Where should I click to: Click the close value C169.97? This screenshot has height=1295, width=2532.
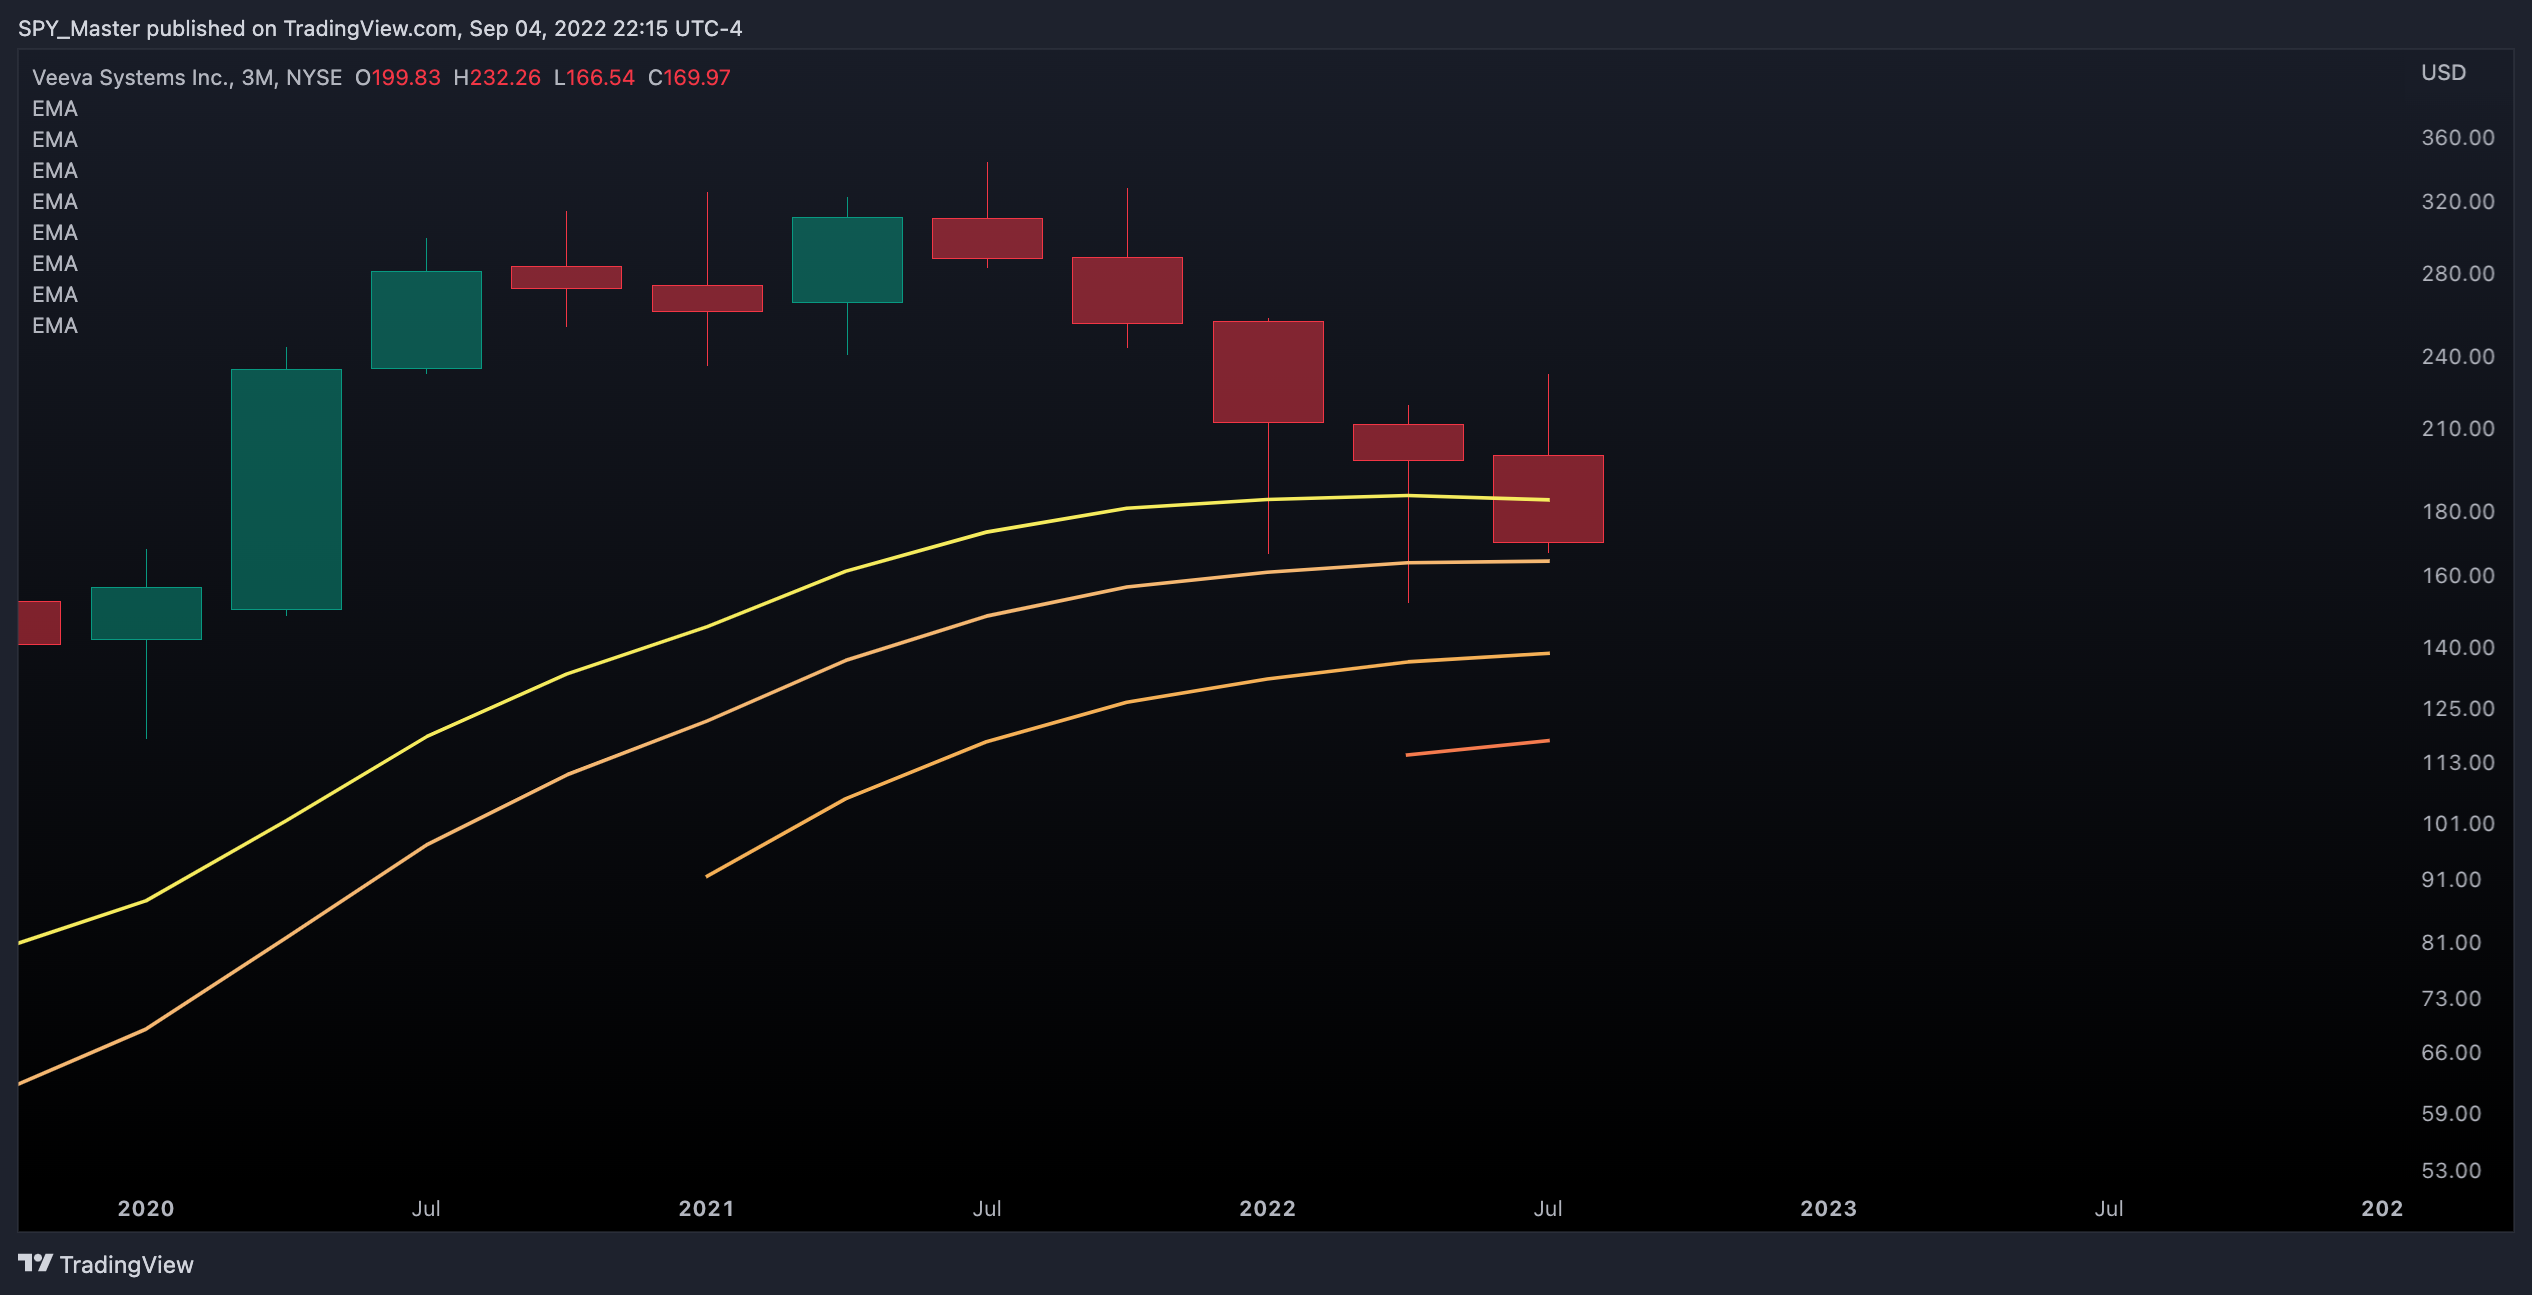689,77
